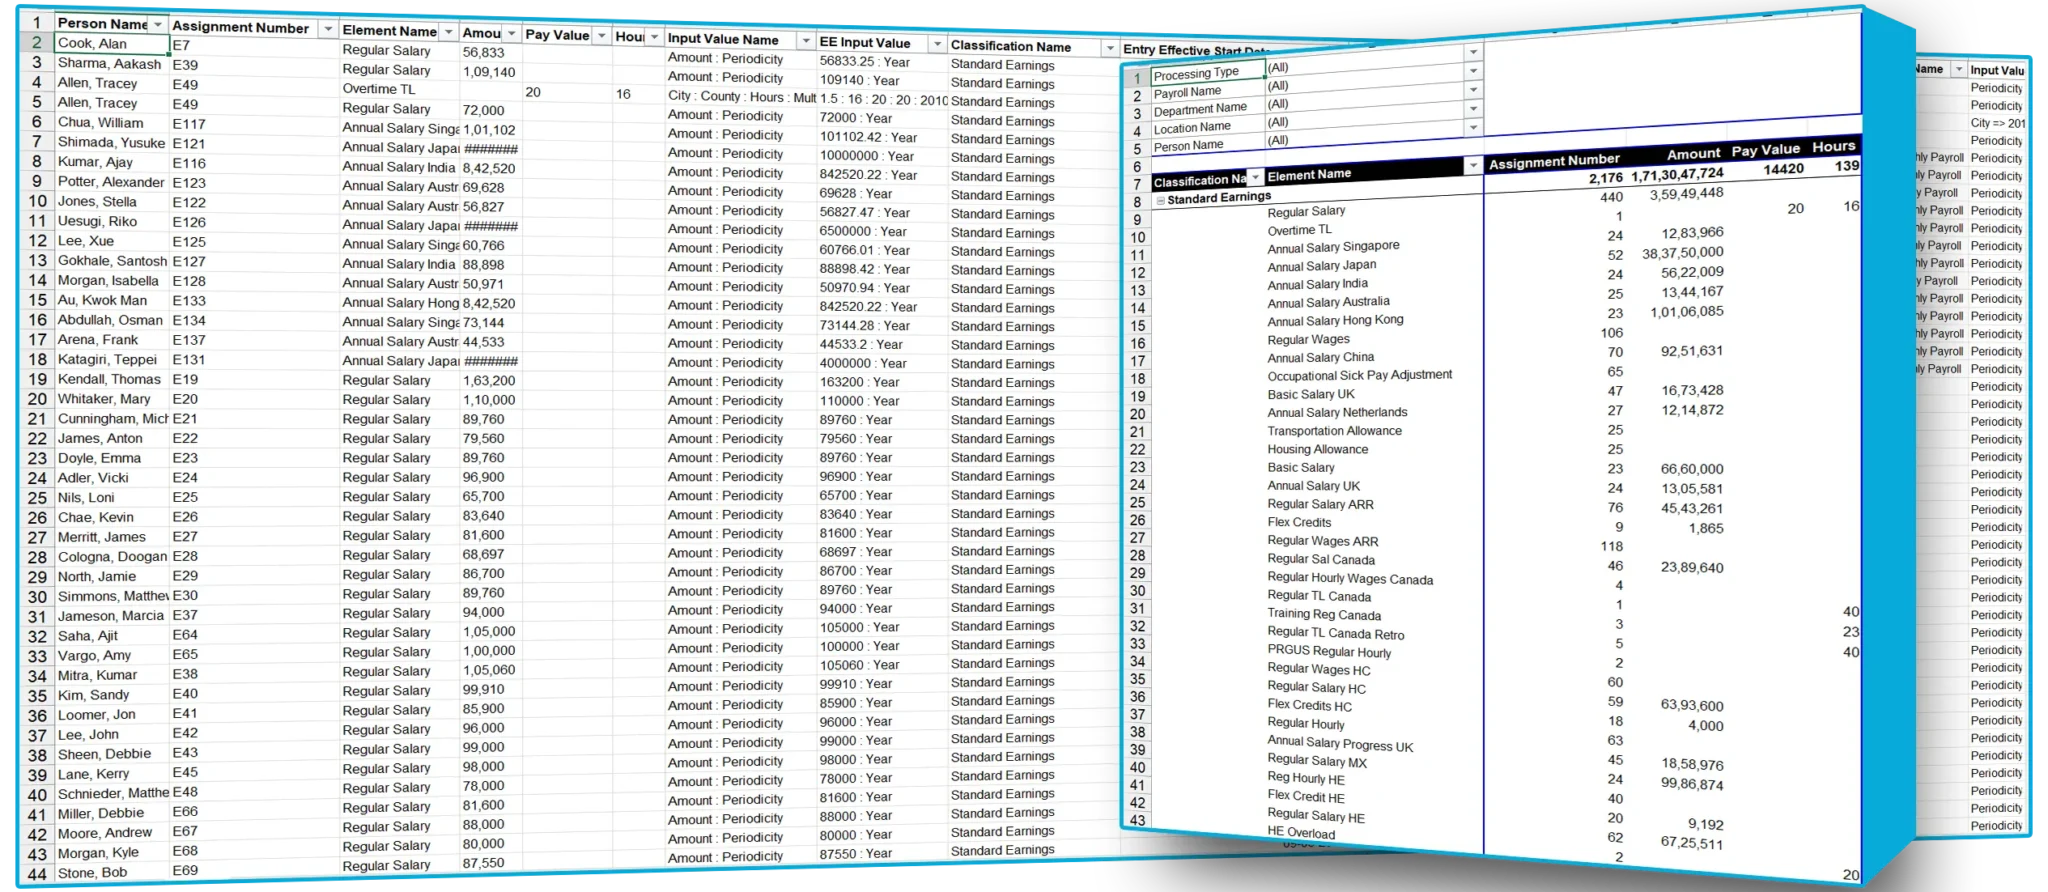Image resolution: width=2048 pixels, height=892 pixels.
Task: Select the Hours pivot column header
Action: pyautogui.click(x=1833, y=147)
